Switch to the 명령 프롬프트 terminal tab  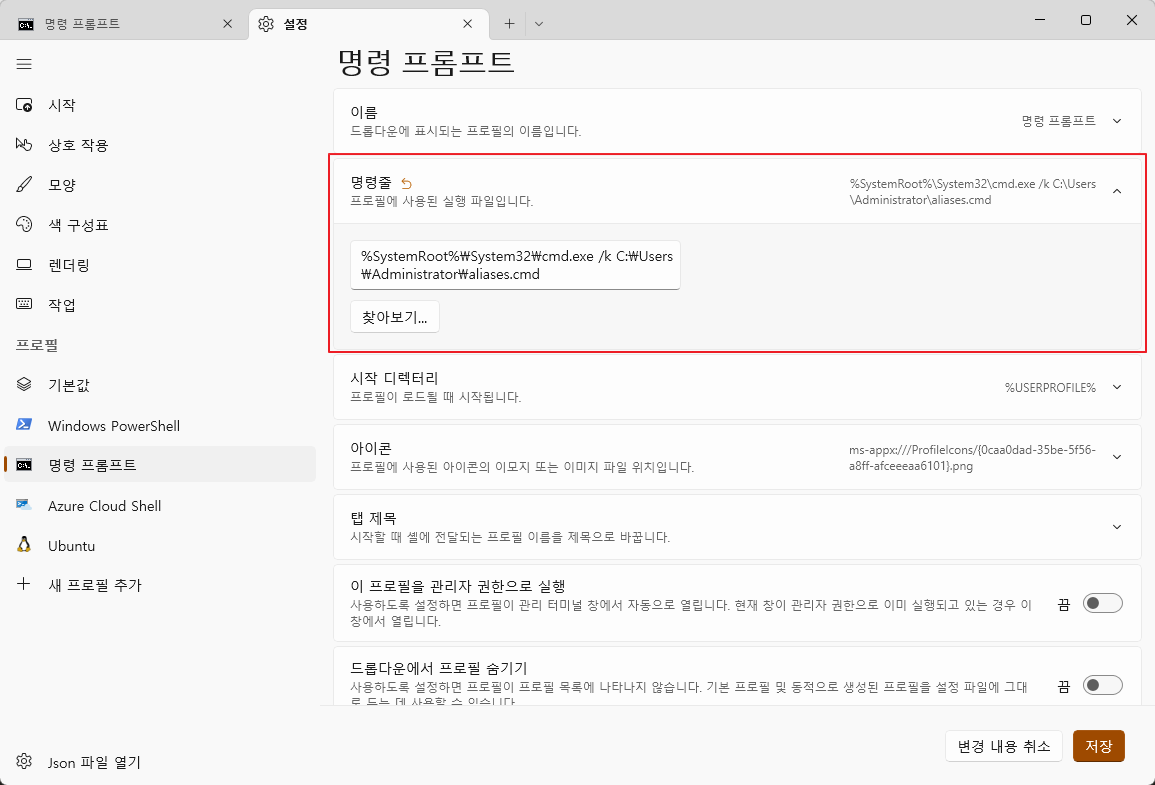point(120,22)
